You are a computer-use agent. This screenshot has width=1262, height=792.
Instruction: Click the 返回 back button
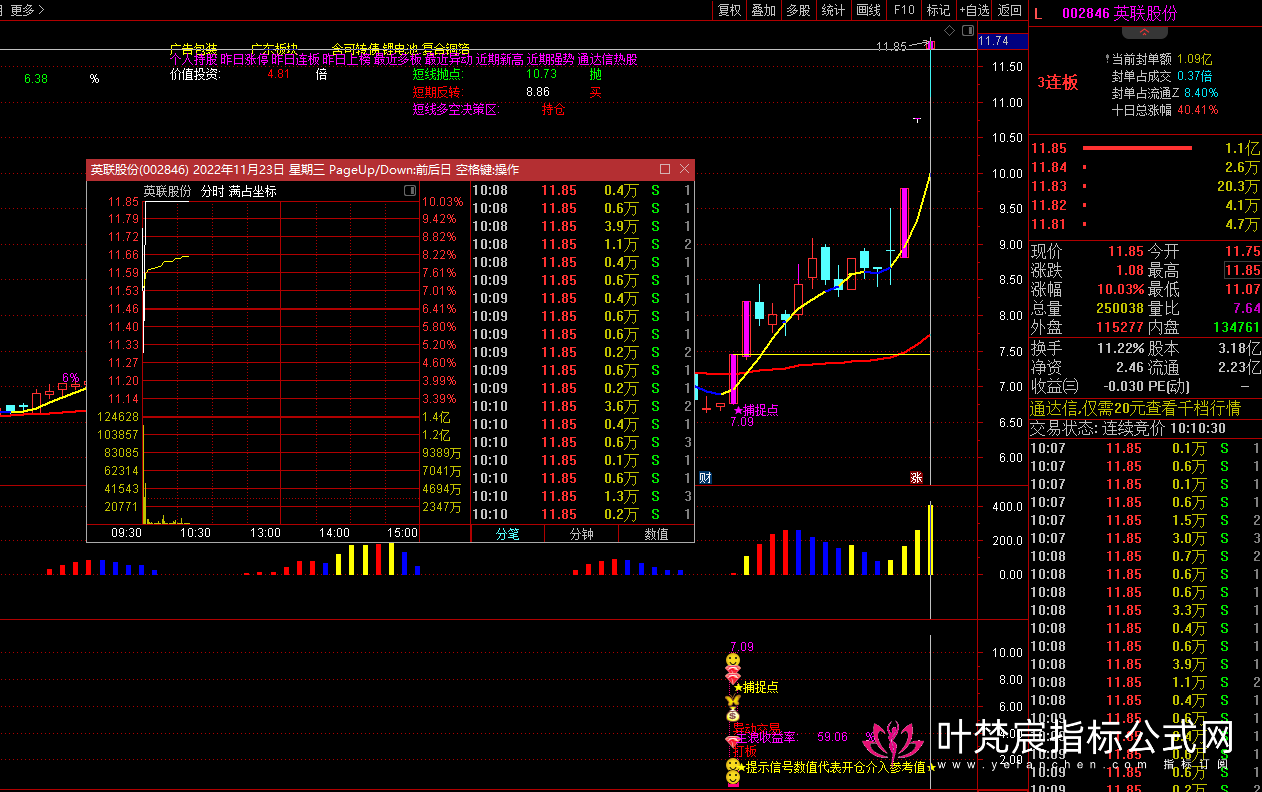[x=1010, y=10]
